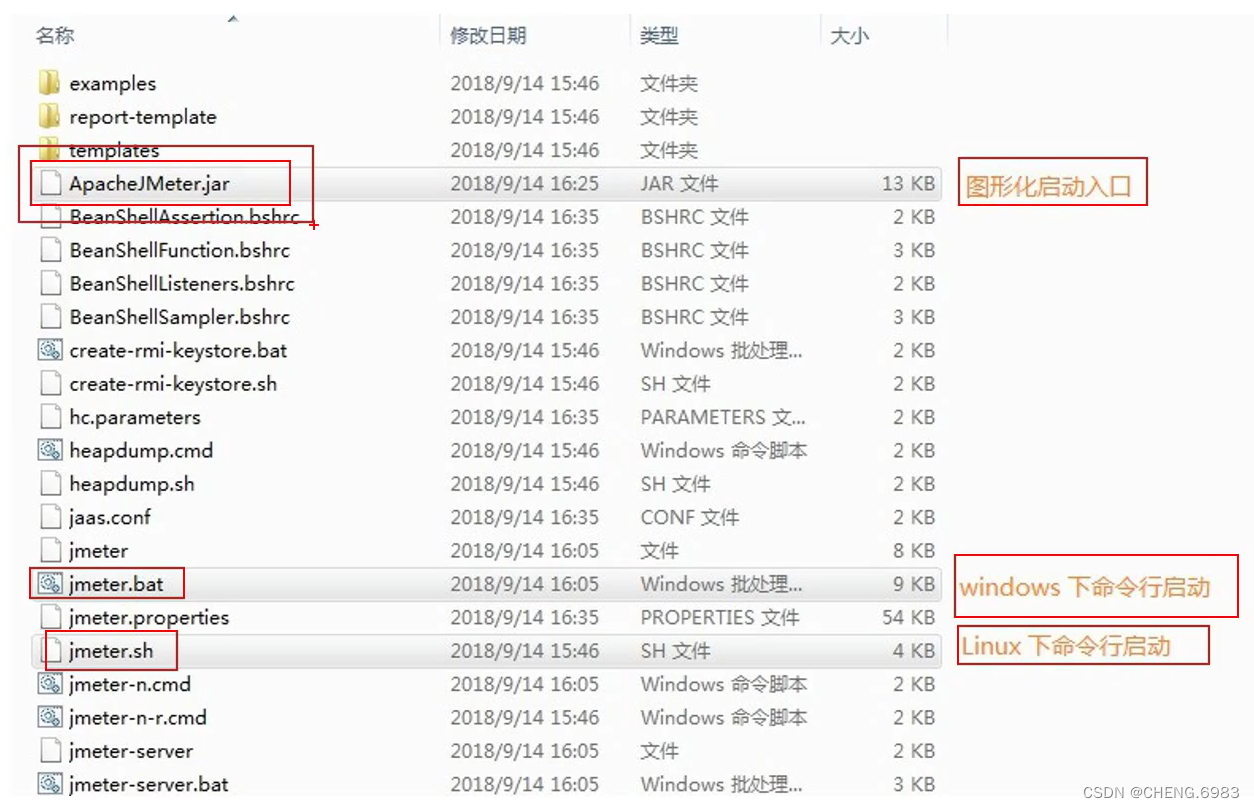
Task: Click the 4 KB size of jmeter.sh
Action: tap(914, 651)
